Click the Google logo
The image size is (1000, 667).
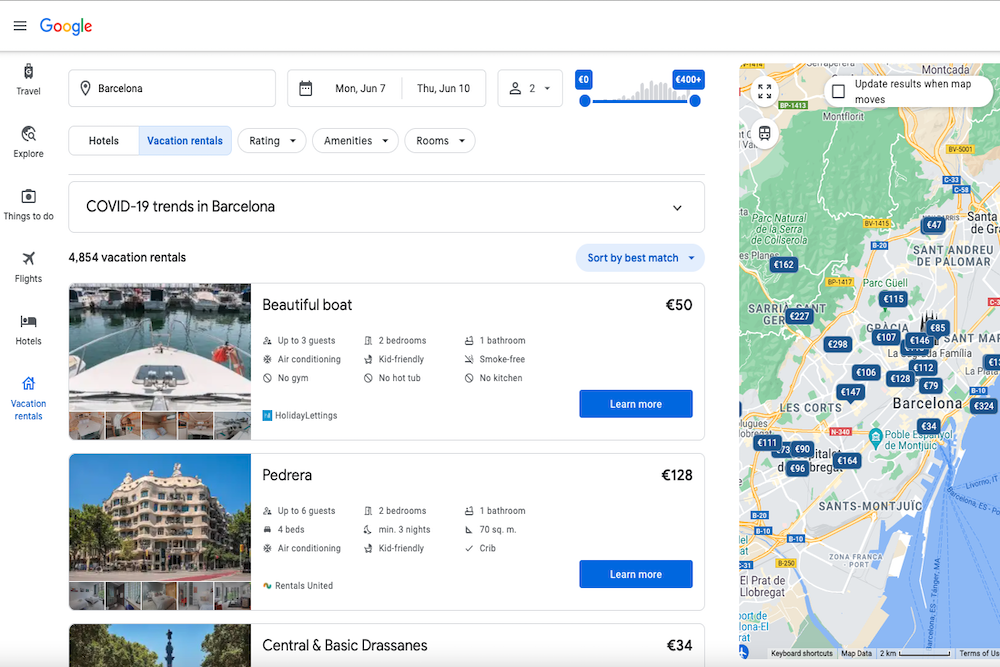point(66,26)
